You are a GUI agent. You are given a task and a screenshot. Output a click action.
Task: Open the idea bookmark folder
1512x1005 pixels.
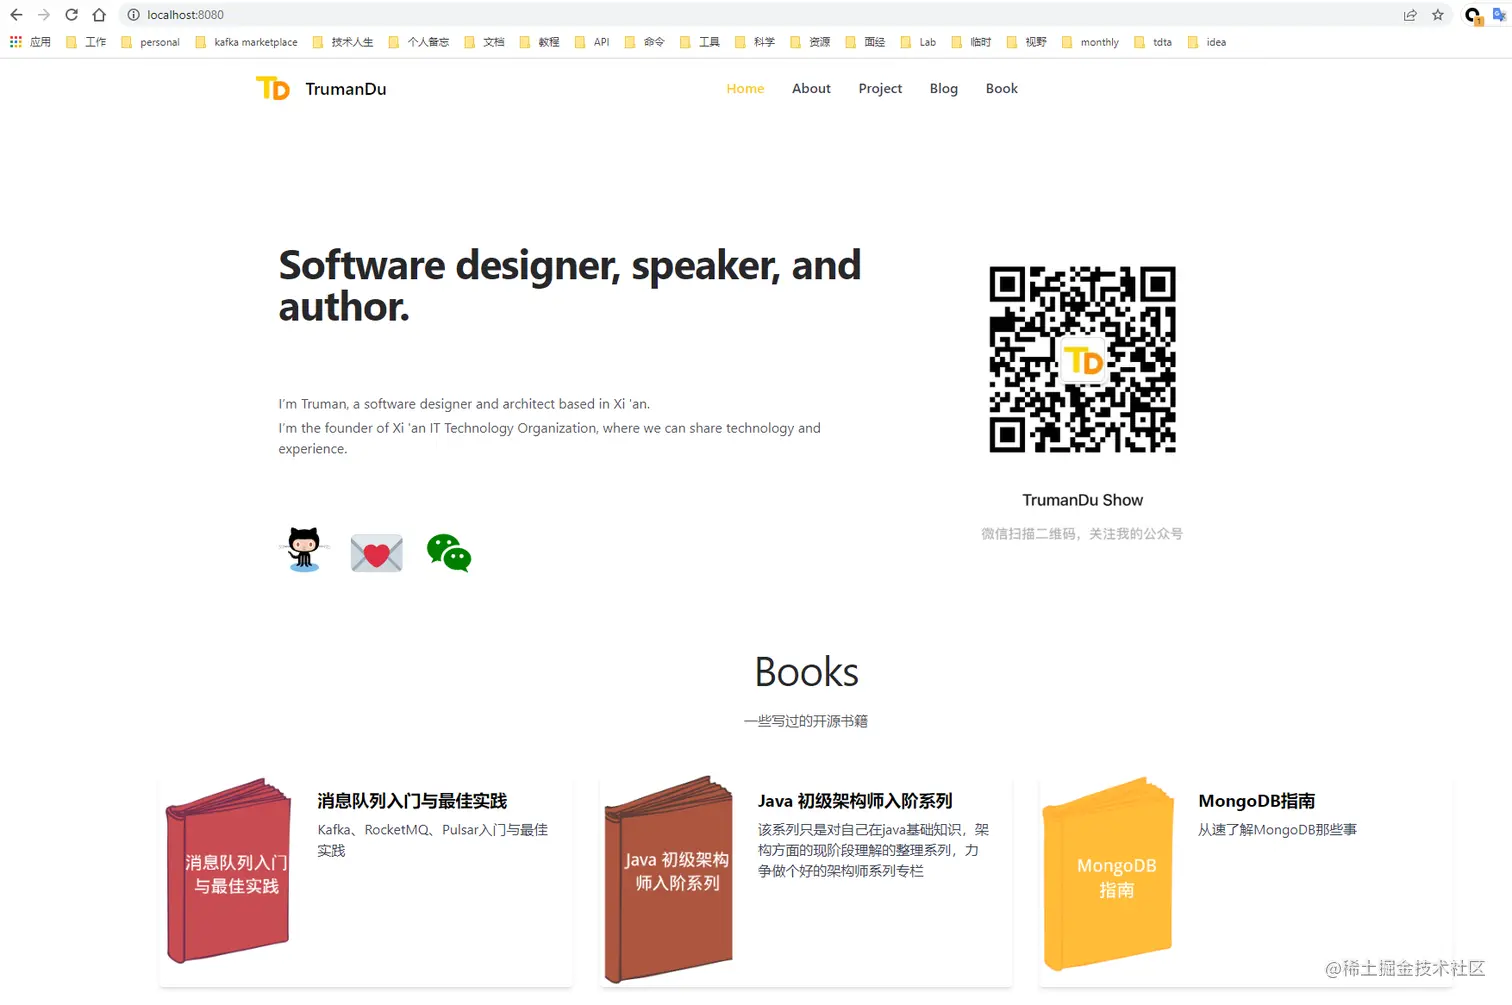(x=1206, y=42)
